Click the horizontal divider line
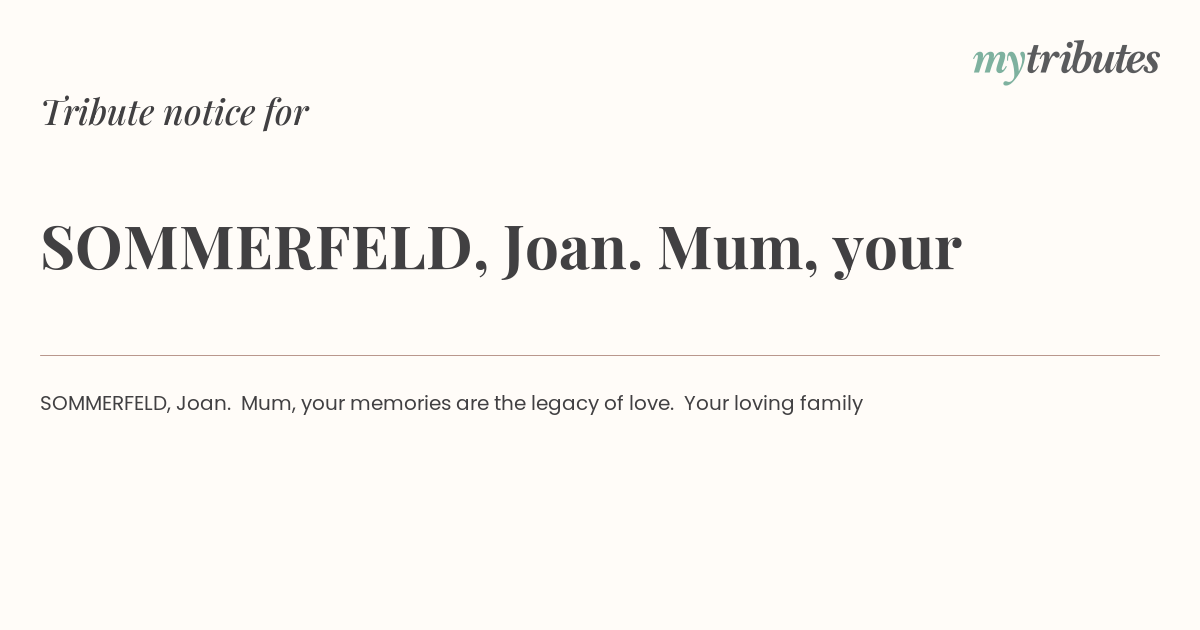This screenshot has height=630, width=1200. point(600,355)
